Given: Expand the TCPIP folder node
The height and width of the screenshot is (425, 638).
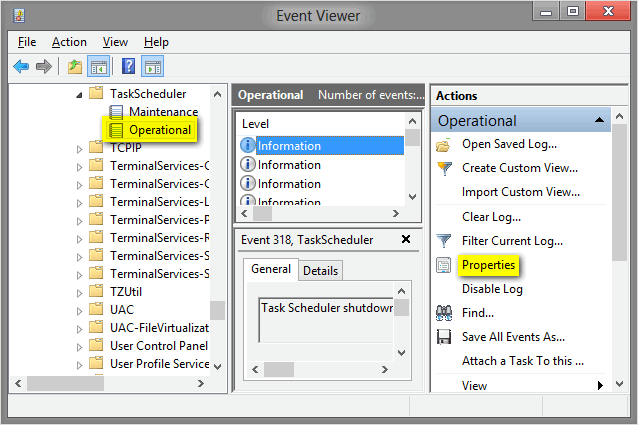Looking at the screenshot, I should [x=80, y=148].
